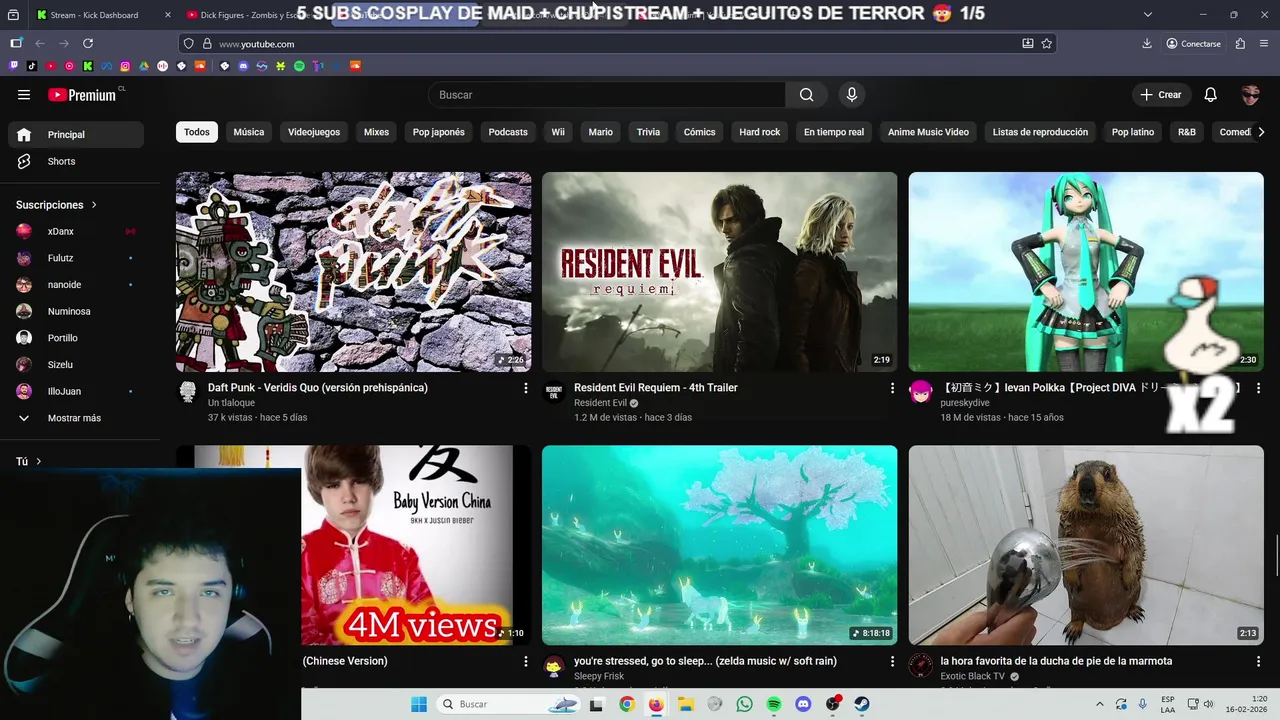Open File Explorer from the taskbar
The height and width of the screenshot is (720, 1280).
[685, 704]
